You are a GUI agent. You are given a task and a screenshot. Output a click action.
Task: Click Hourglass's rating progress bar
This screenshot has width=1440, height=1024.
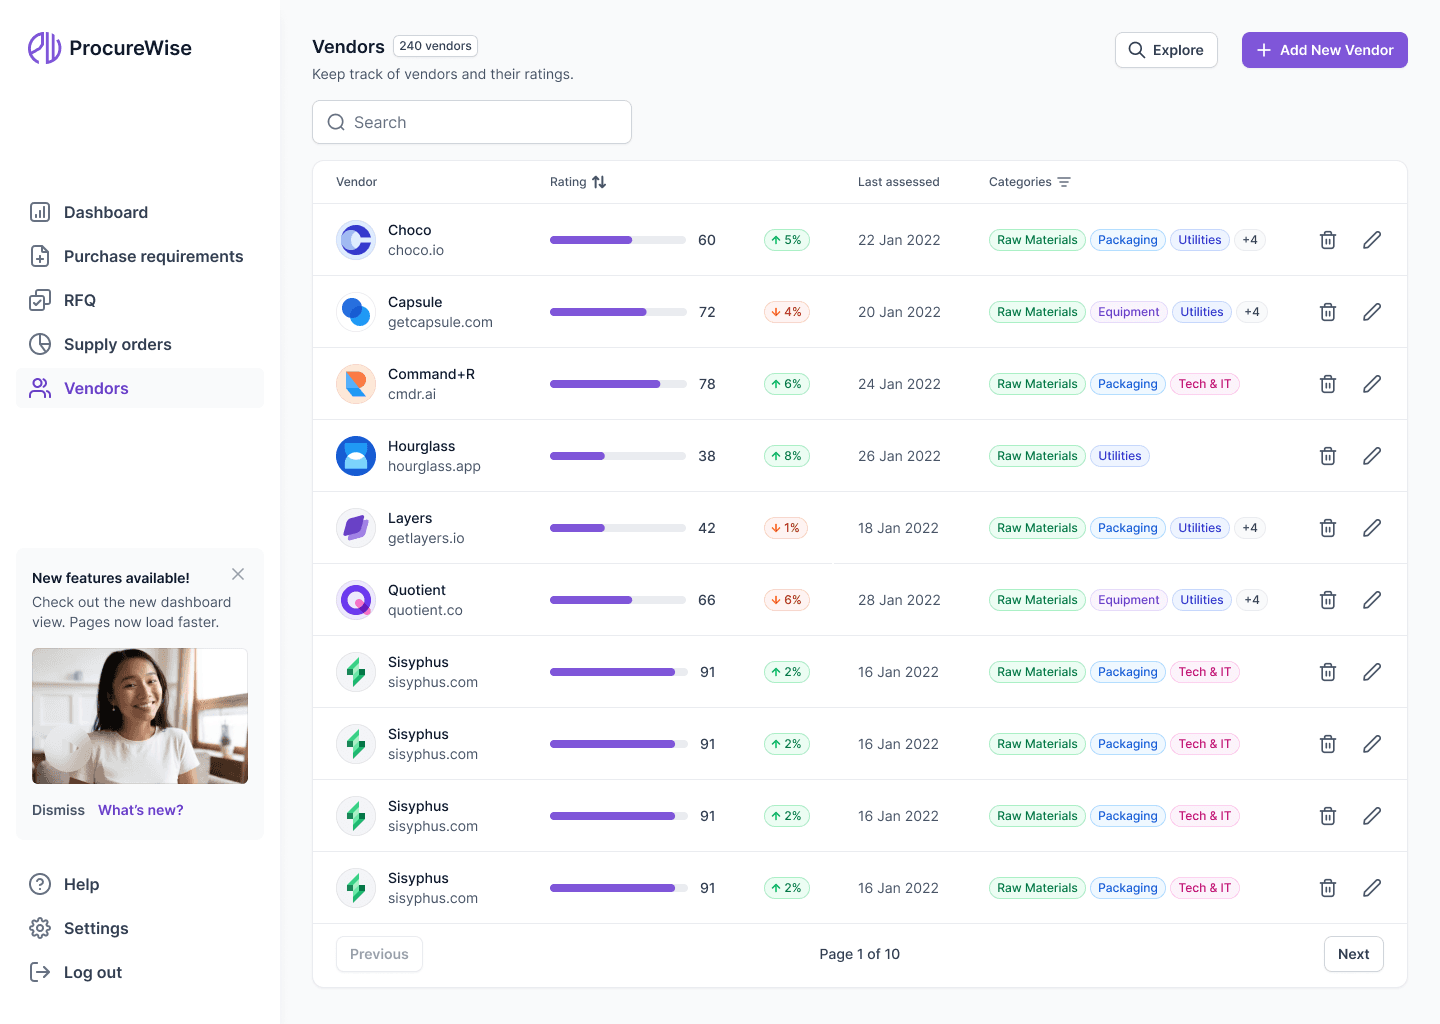click(618, 456)
